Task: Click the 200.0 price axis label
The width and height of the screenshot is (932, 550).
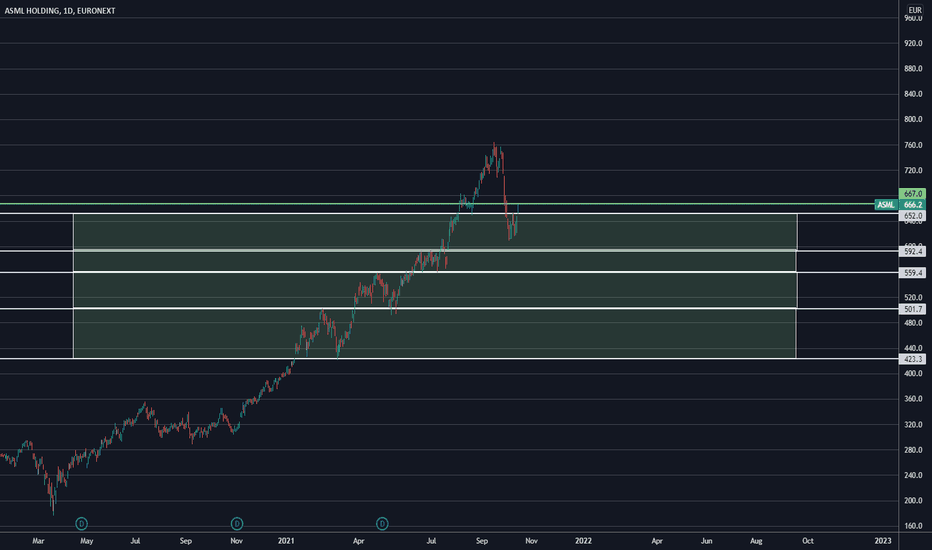Action: (913, 501)
